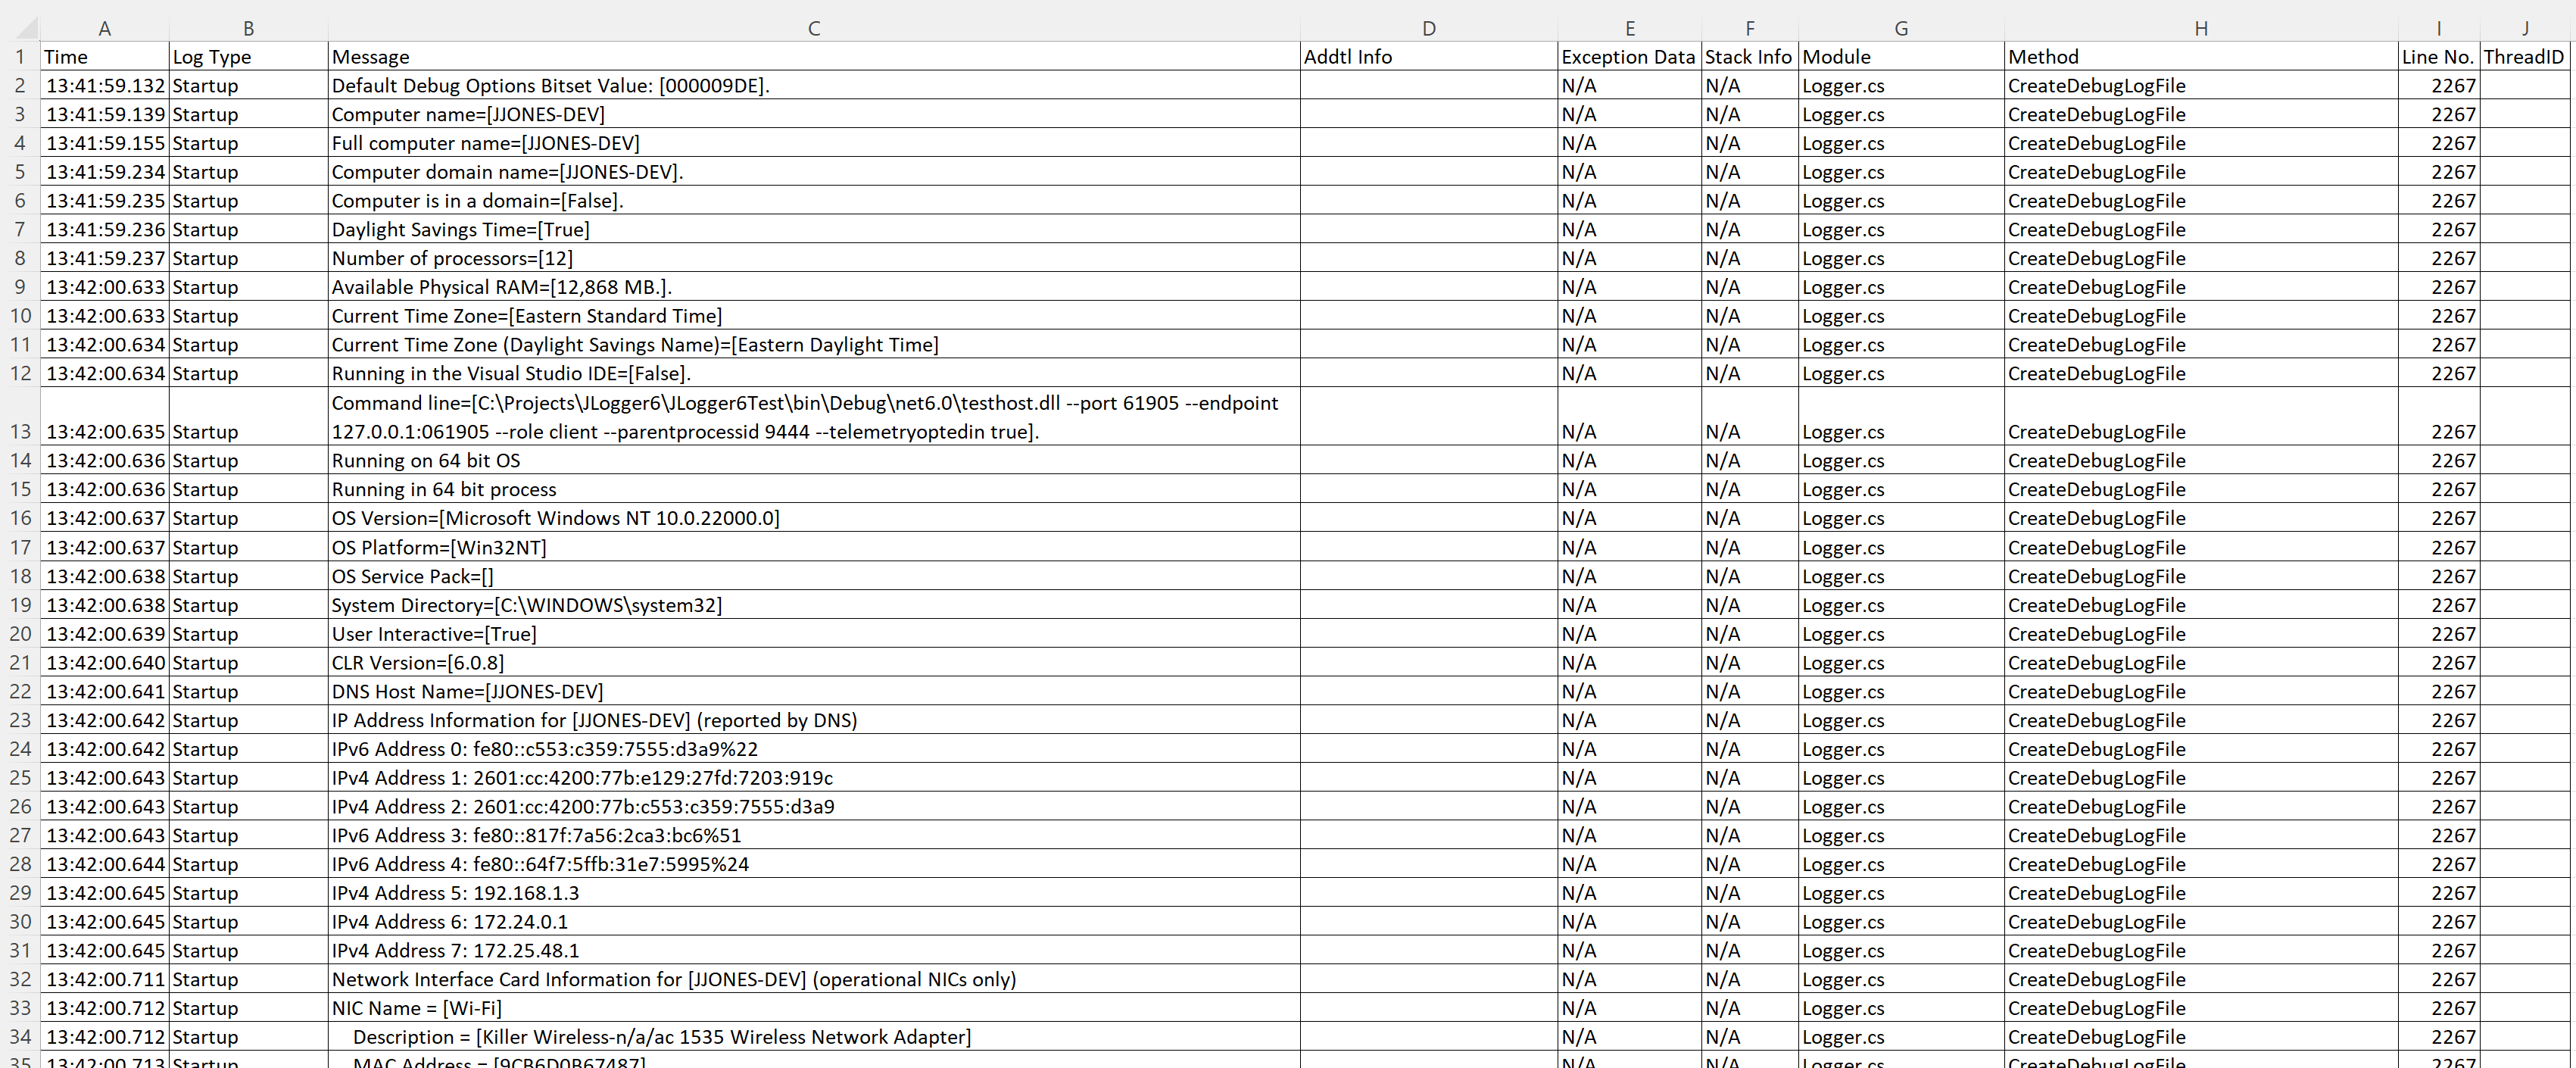2576x1068 pixels.
Task: Click the 'Addtl Info' header cell
Action: click(x=1429, y=56)
